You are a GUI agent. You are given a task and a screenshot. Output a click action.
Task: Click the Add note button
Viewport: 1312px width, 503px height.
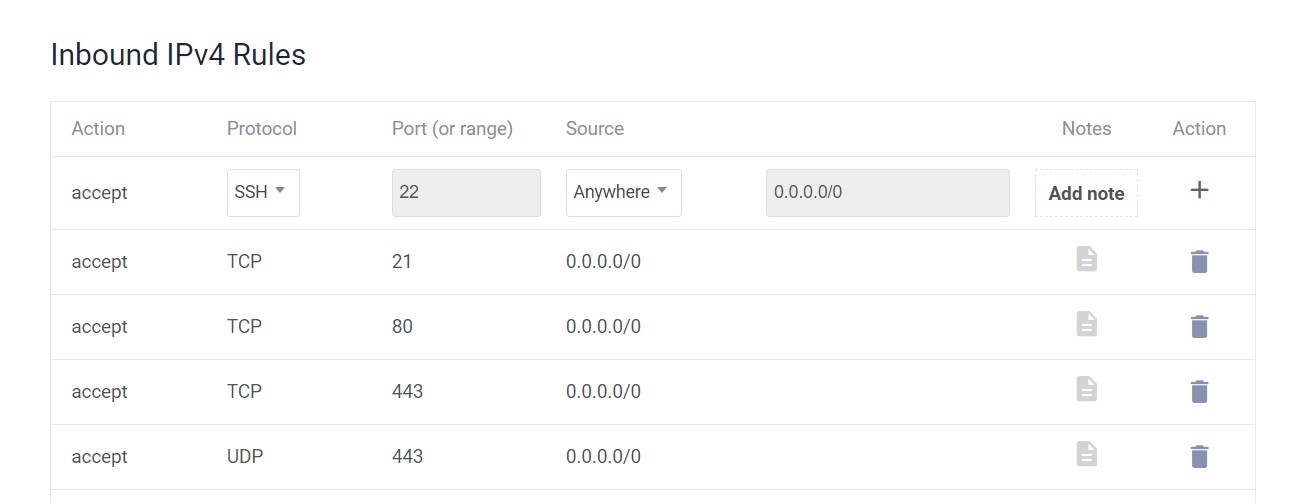point(1086,194)
